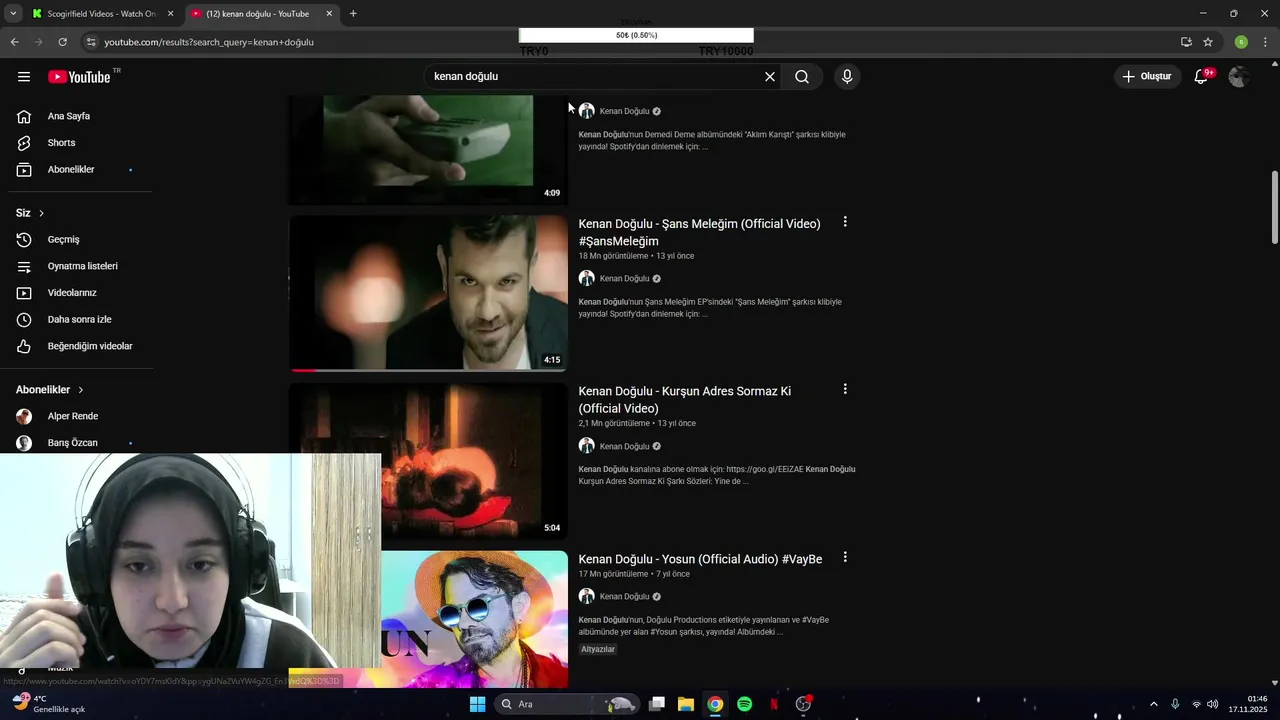Viewport: 1280px width, 720px height.
Task: Close the Scogirlfield Videos tab
Action: coord(170,14)
